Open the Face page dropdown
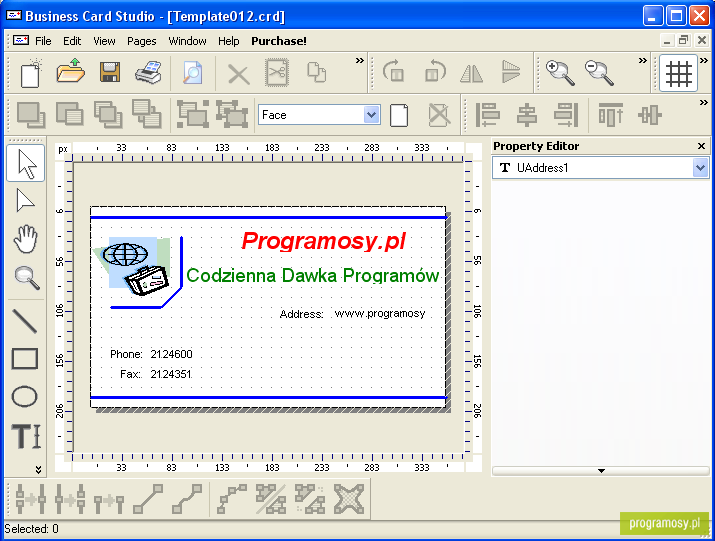 click(372, 114)
